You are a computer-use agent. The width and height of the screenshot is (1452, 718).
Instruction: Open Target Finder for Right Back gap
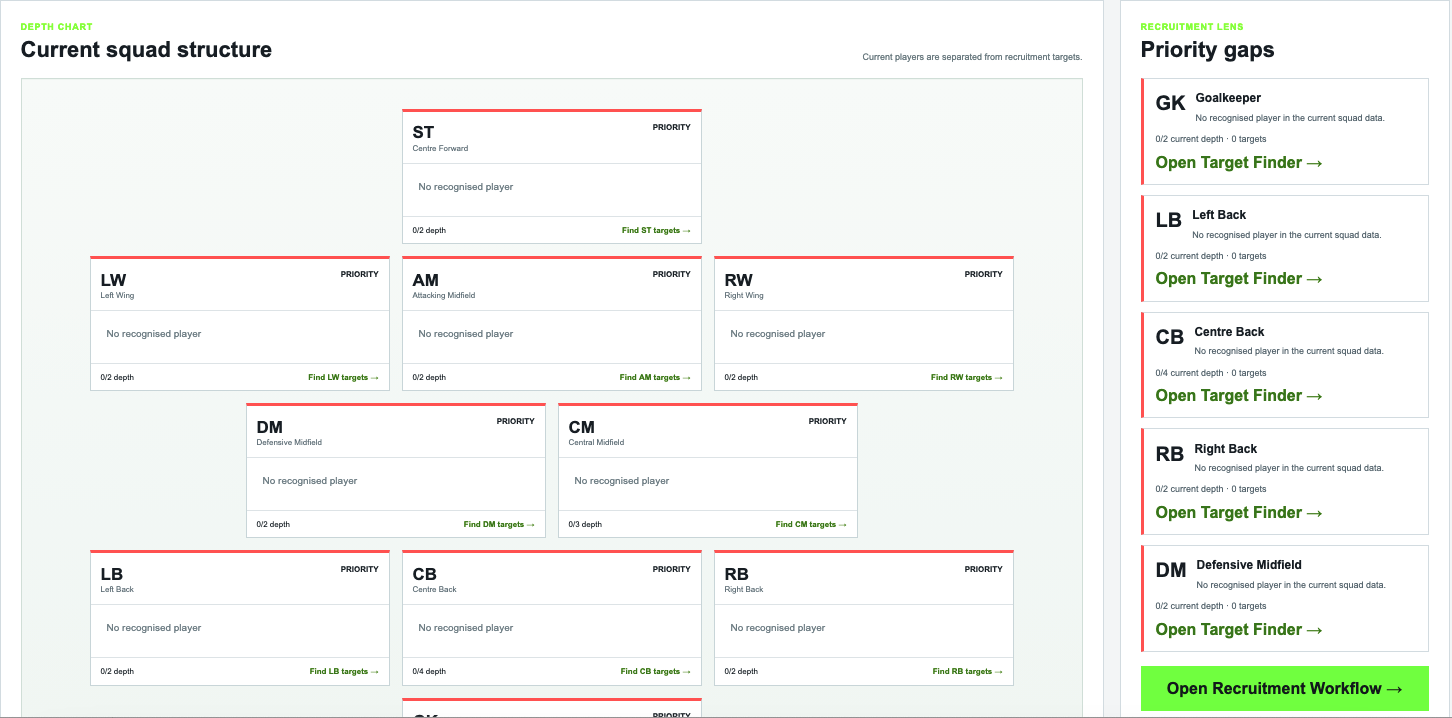[1239, 512]
